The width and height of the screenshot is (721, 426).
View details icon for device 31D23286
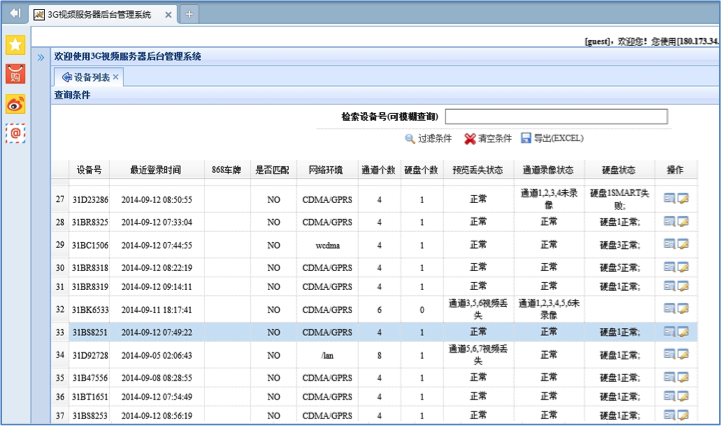[x=670, y=198]
